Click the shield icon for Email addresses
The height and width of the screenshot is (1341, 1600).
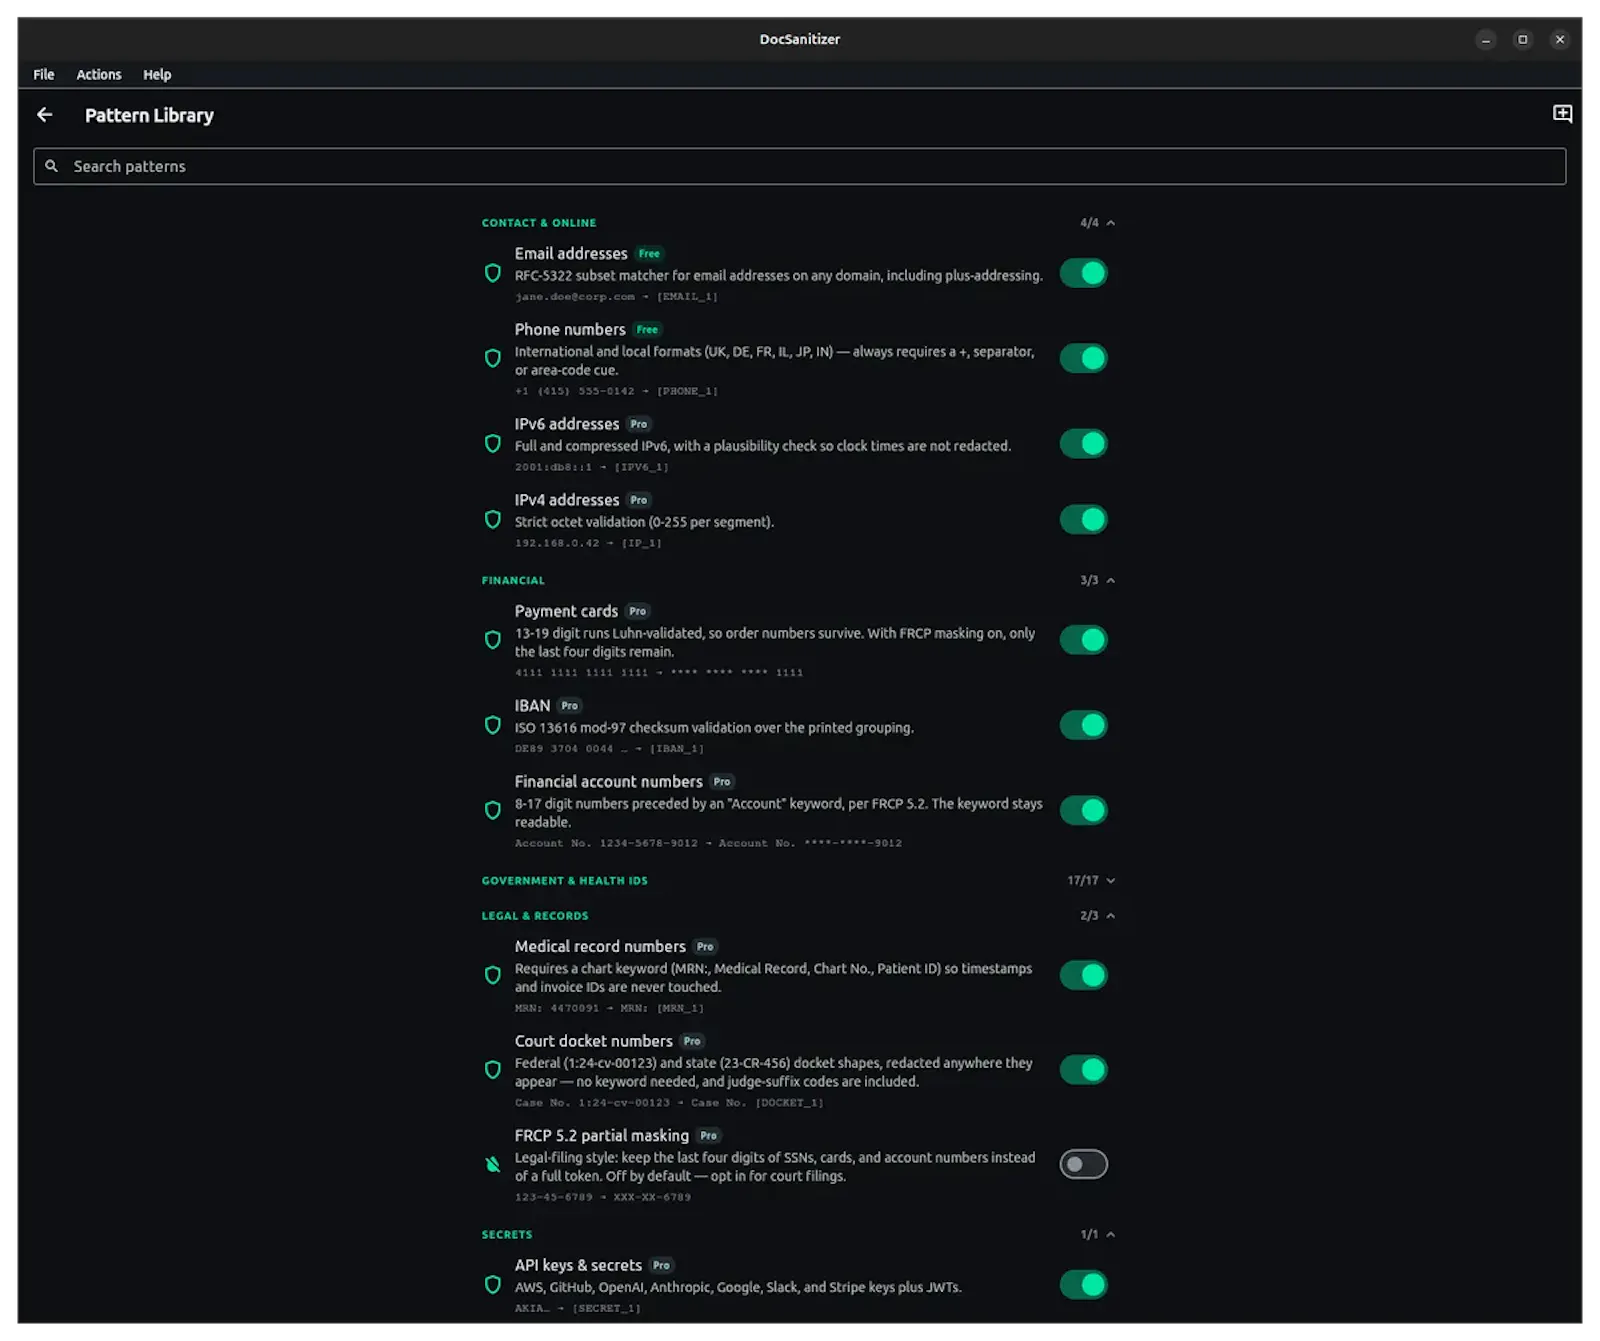click(x=492, y=273)
